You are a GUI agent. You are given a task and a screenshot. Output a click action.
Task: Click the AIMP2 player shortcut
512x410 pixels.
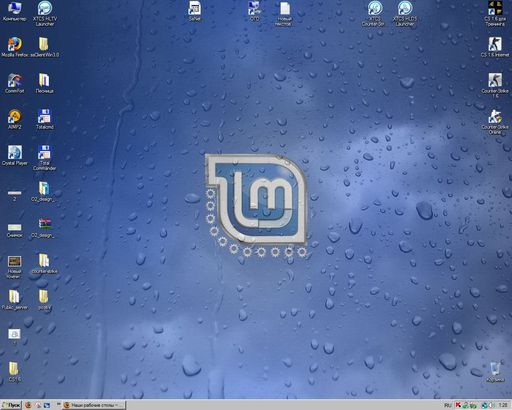tap(14, 119)
